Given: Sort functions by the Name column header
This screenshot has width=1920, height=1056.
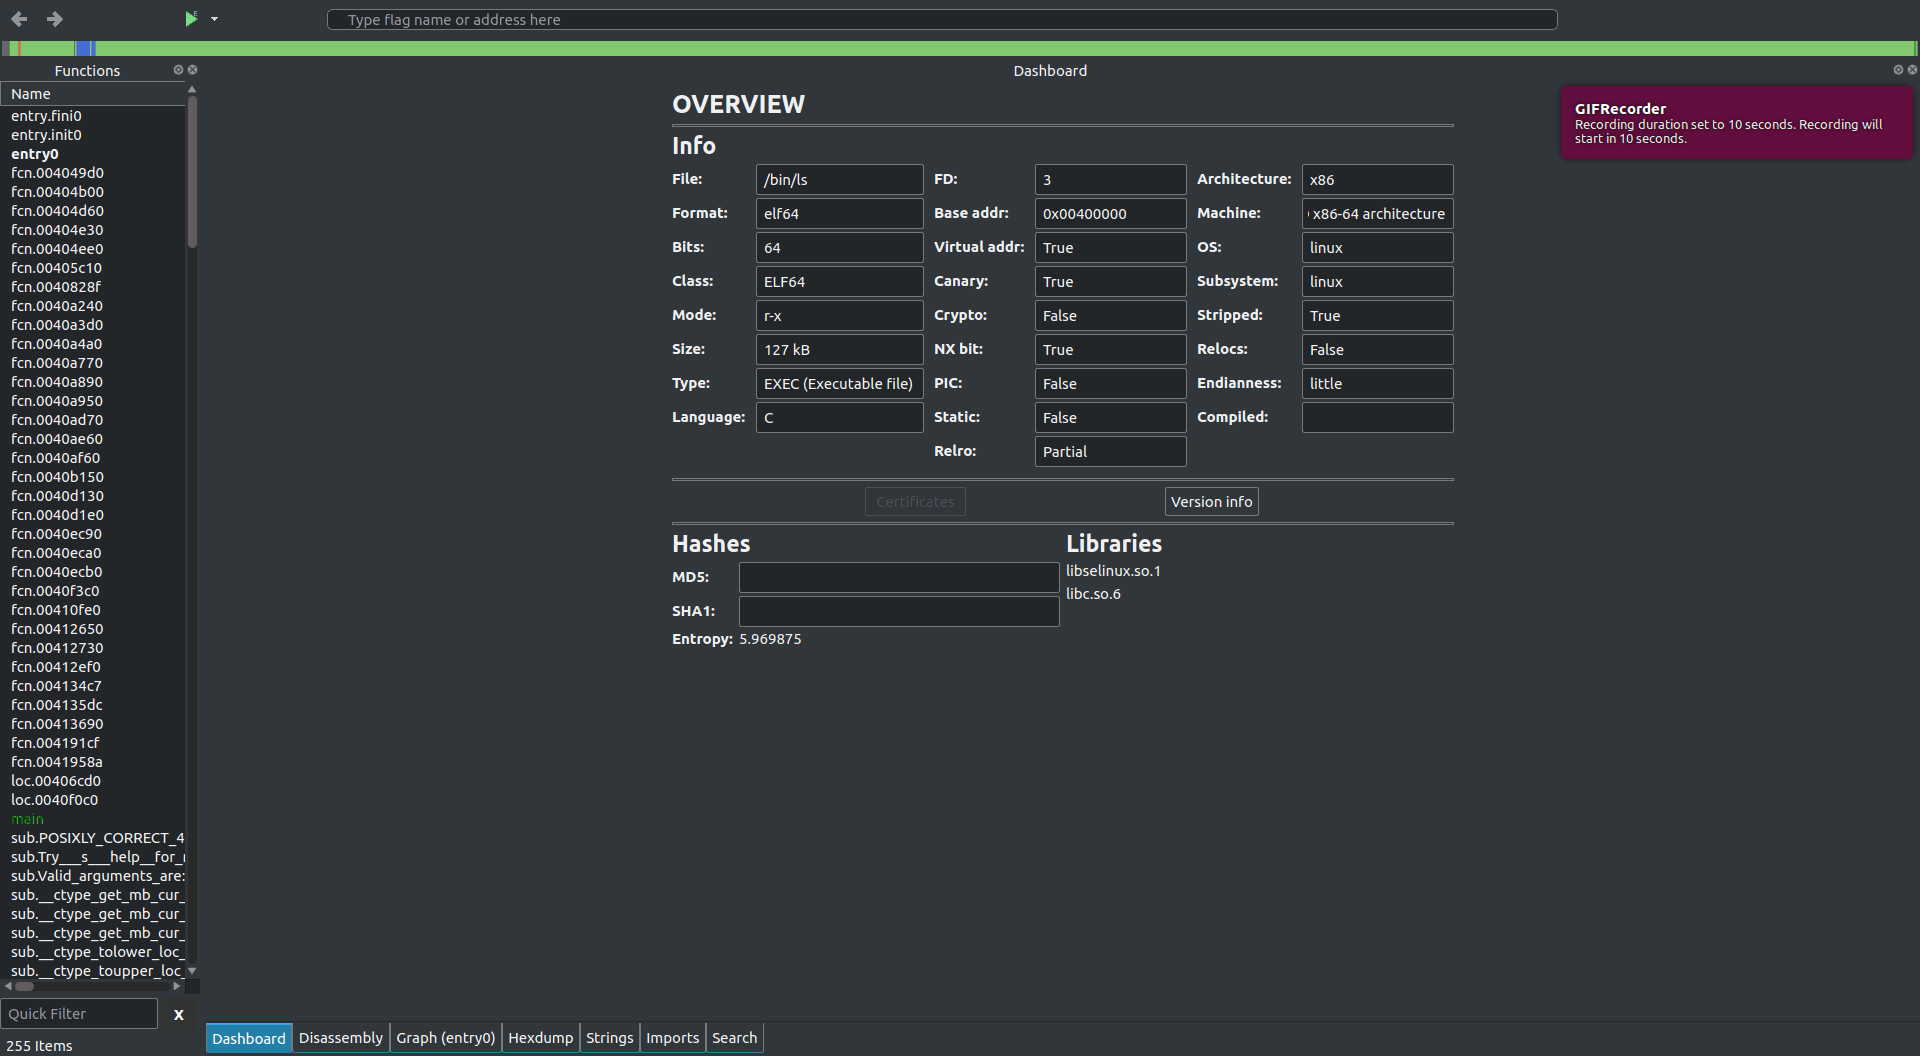Looking at the screenshot, I should coord(93,94).
